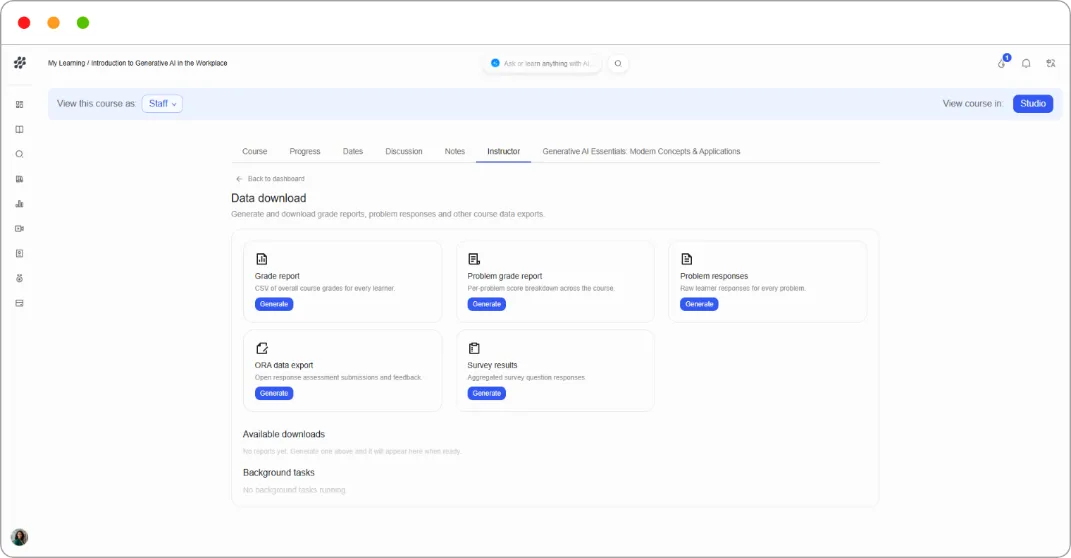Viewport: 1071px width, 558px height.
Task: Click the Grade report card title
Action: [277, 276]
